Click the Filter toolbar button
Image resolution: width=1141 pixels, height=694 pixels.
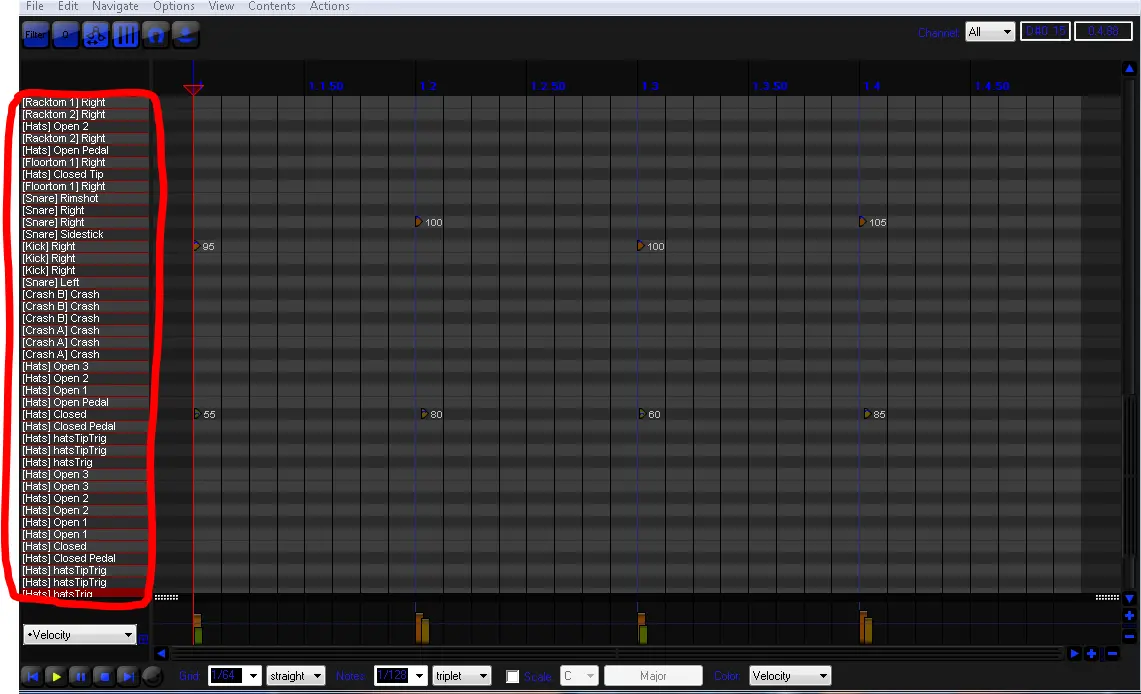coord(36,35)
